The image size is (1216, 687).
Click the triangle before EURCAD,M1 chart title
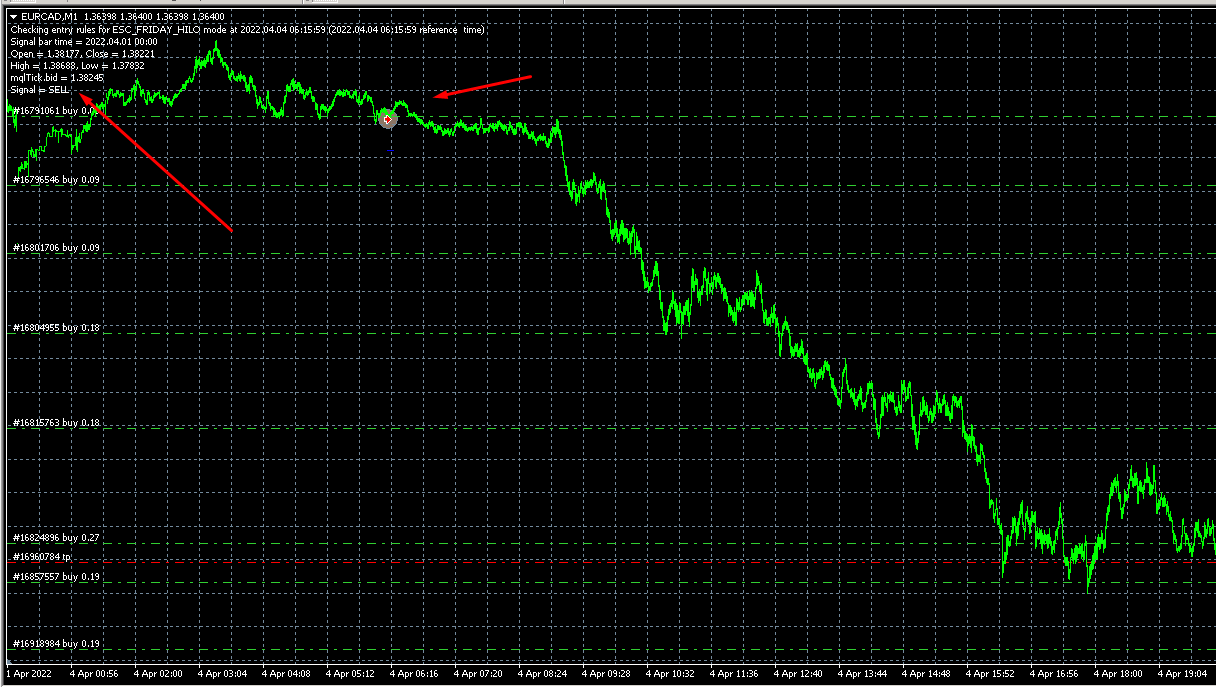[x=13, y=17]
